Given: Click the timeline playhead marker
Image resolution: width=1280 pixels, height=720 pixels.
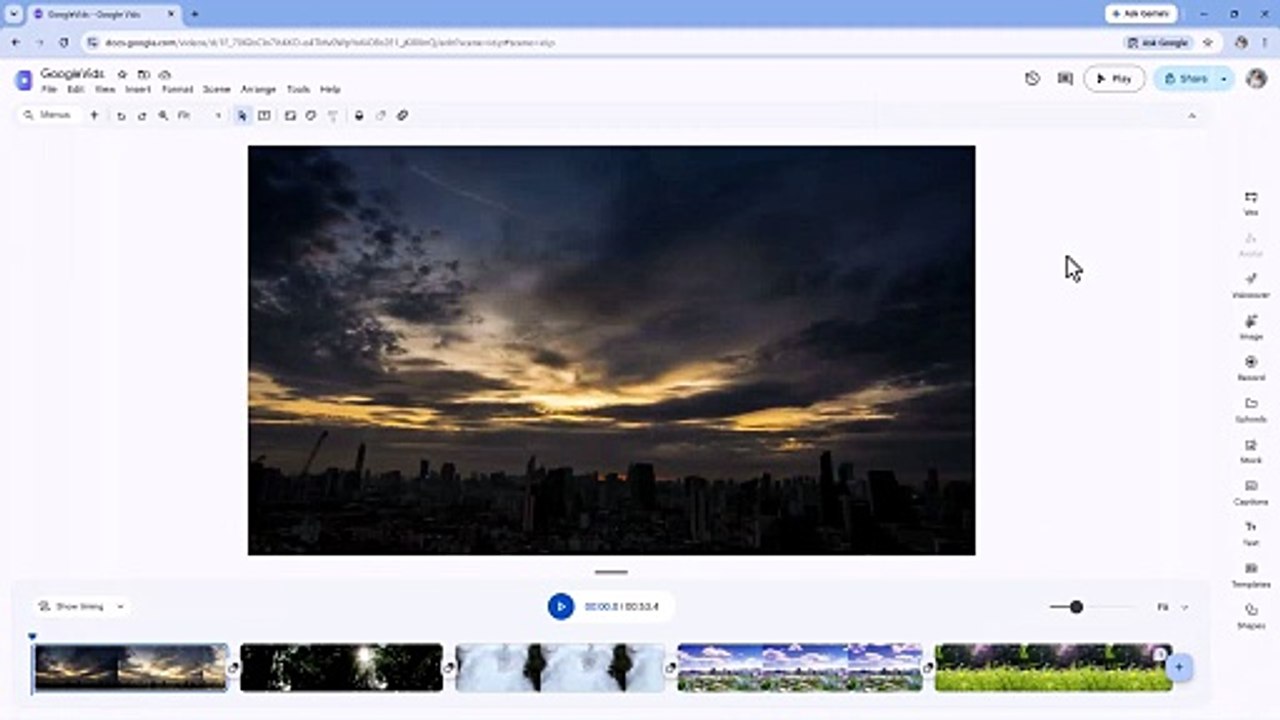Looking at the screenshot, I should [x=32, y=636].
